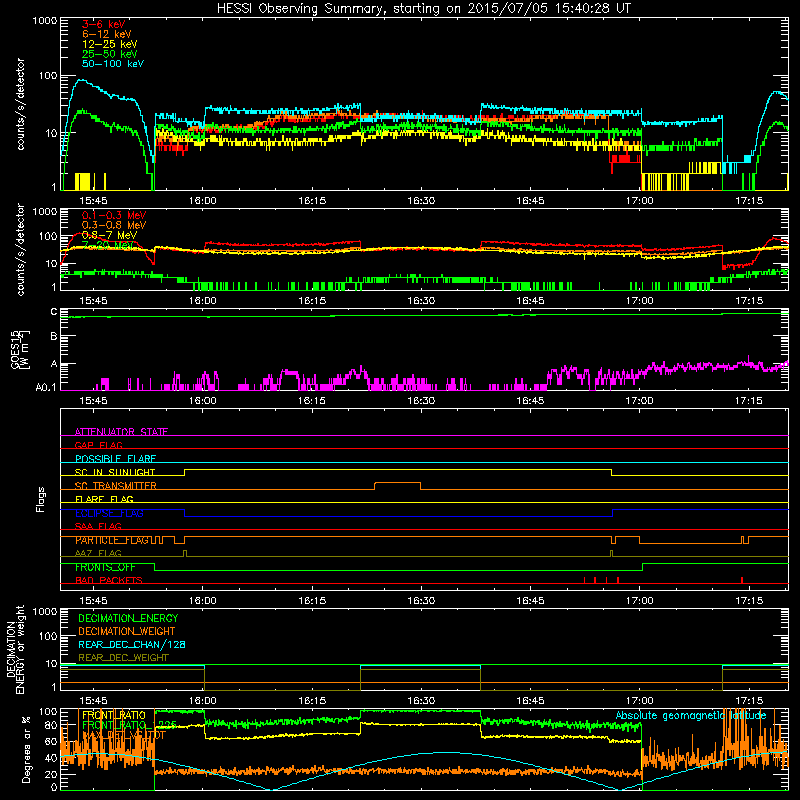This screenshot has height=800, width=800.
Task: Select the FRONTS_OFF flag label
Action: (x=105, y=567)
